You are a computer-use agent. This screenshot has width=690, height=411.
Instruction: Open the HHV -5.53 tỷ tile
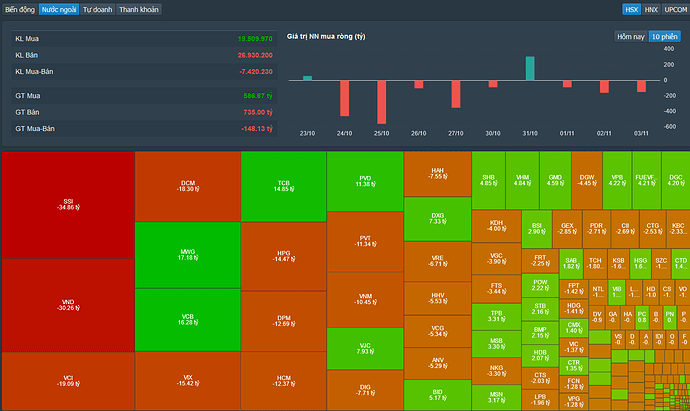(x=438, y=298)
